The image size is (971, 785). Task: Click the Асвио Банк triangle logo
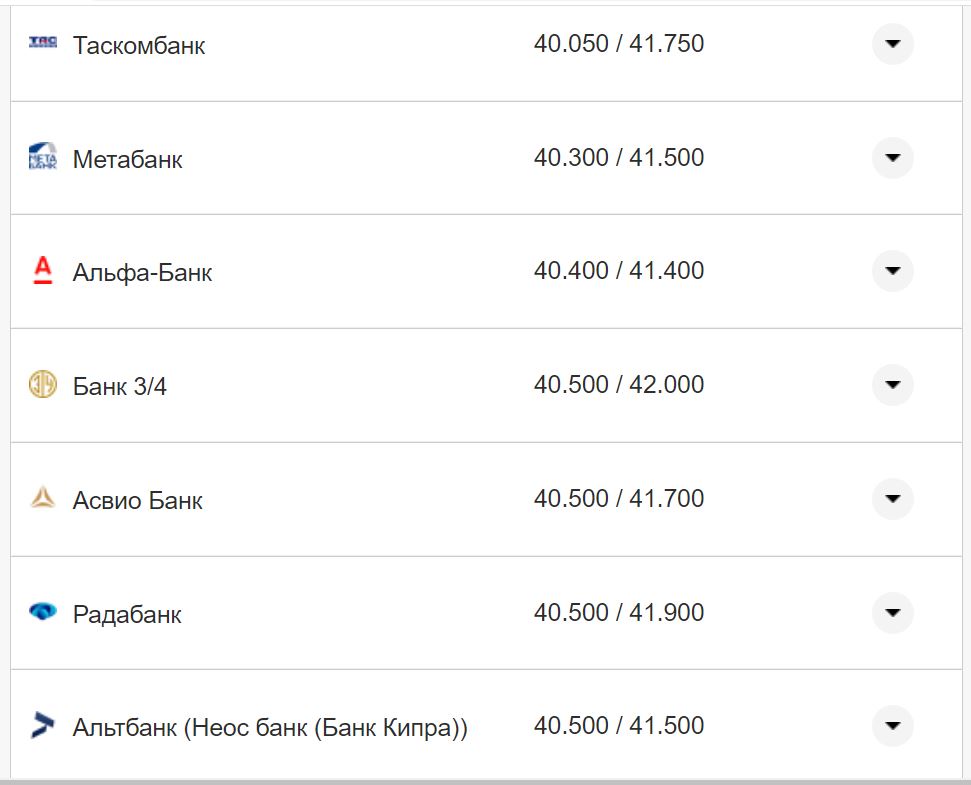point(43,498)
